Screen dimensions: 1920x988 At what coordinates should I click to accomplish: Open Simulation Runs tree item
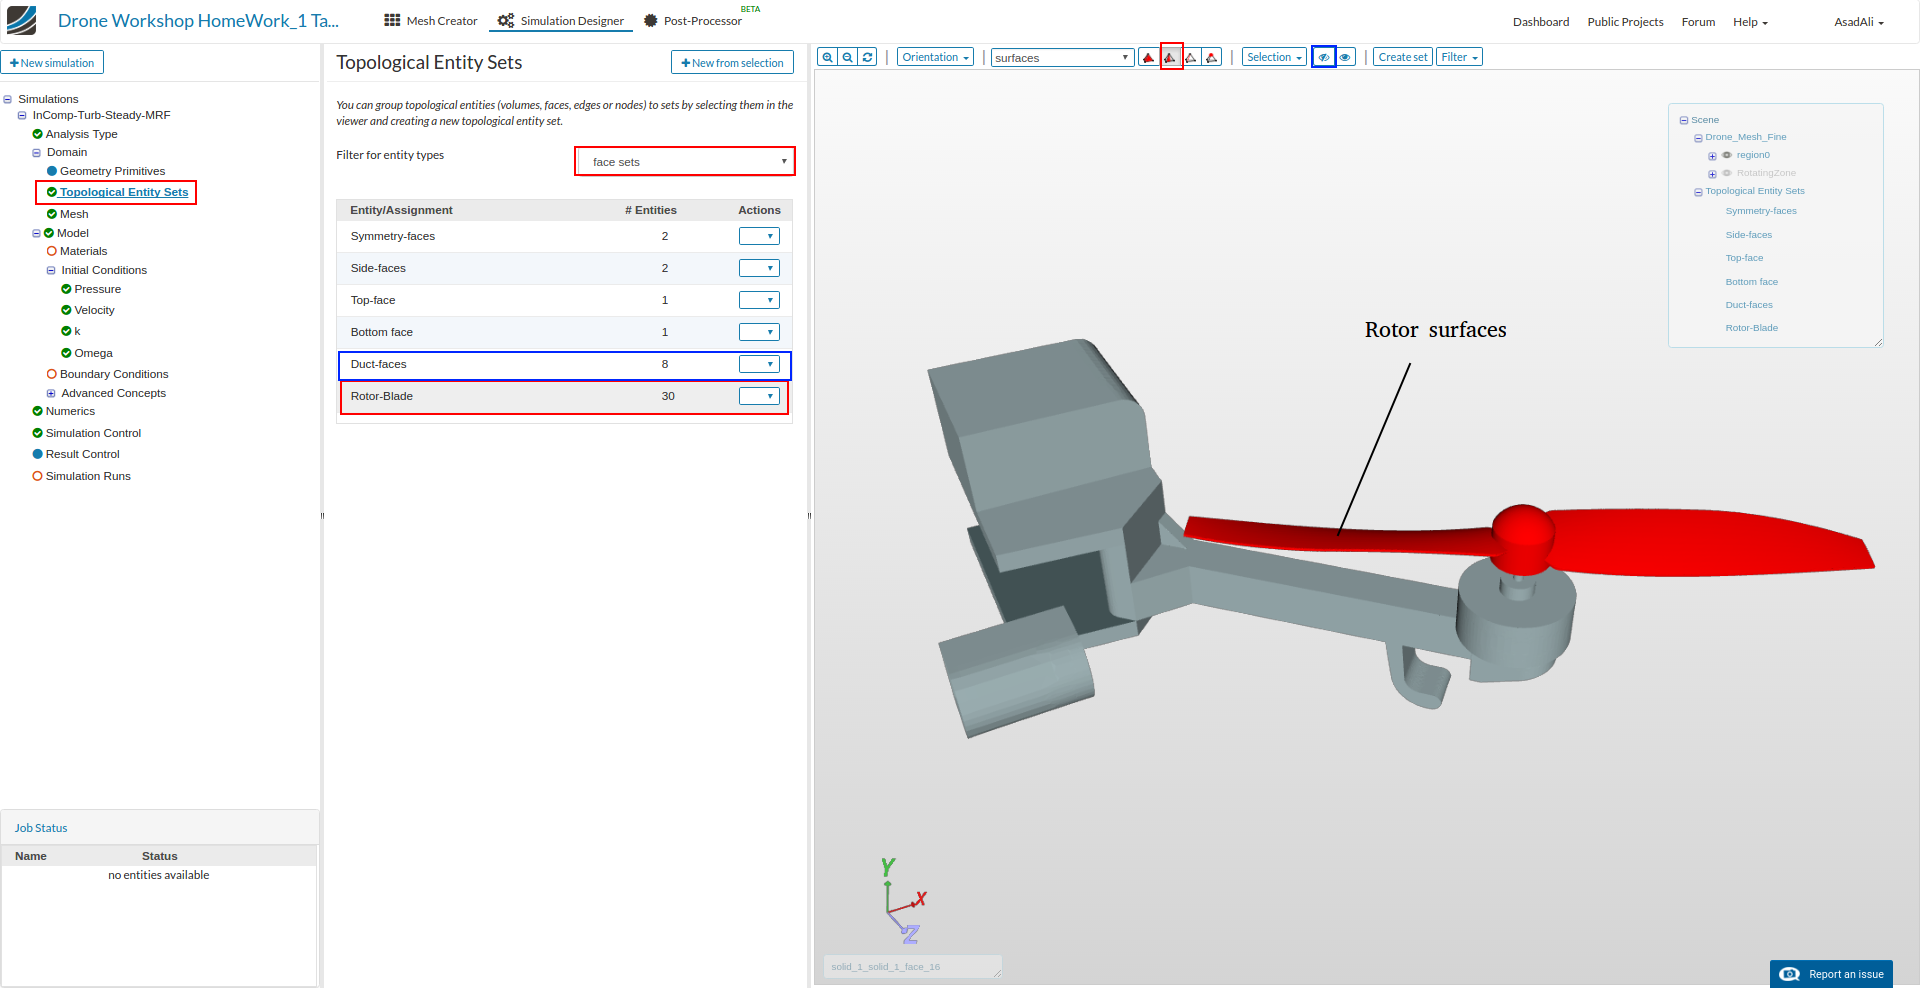[x=88, y=476]
